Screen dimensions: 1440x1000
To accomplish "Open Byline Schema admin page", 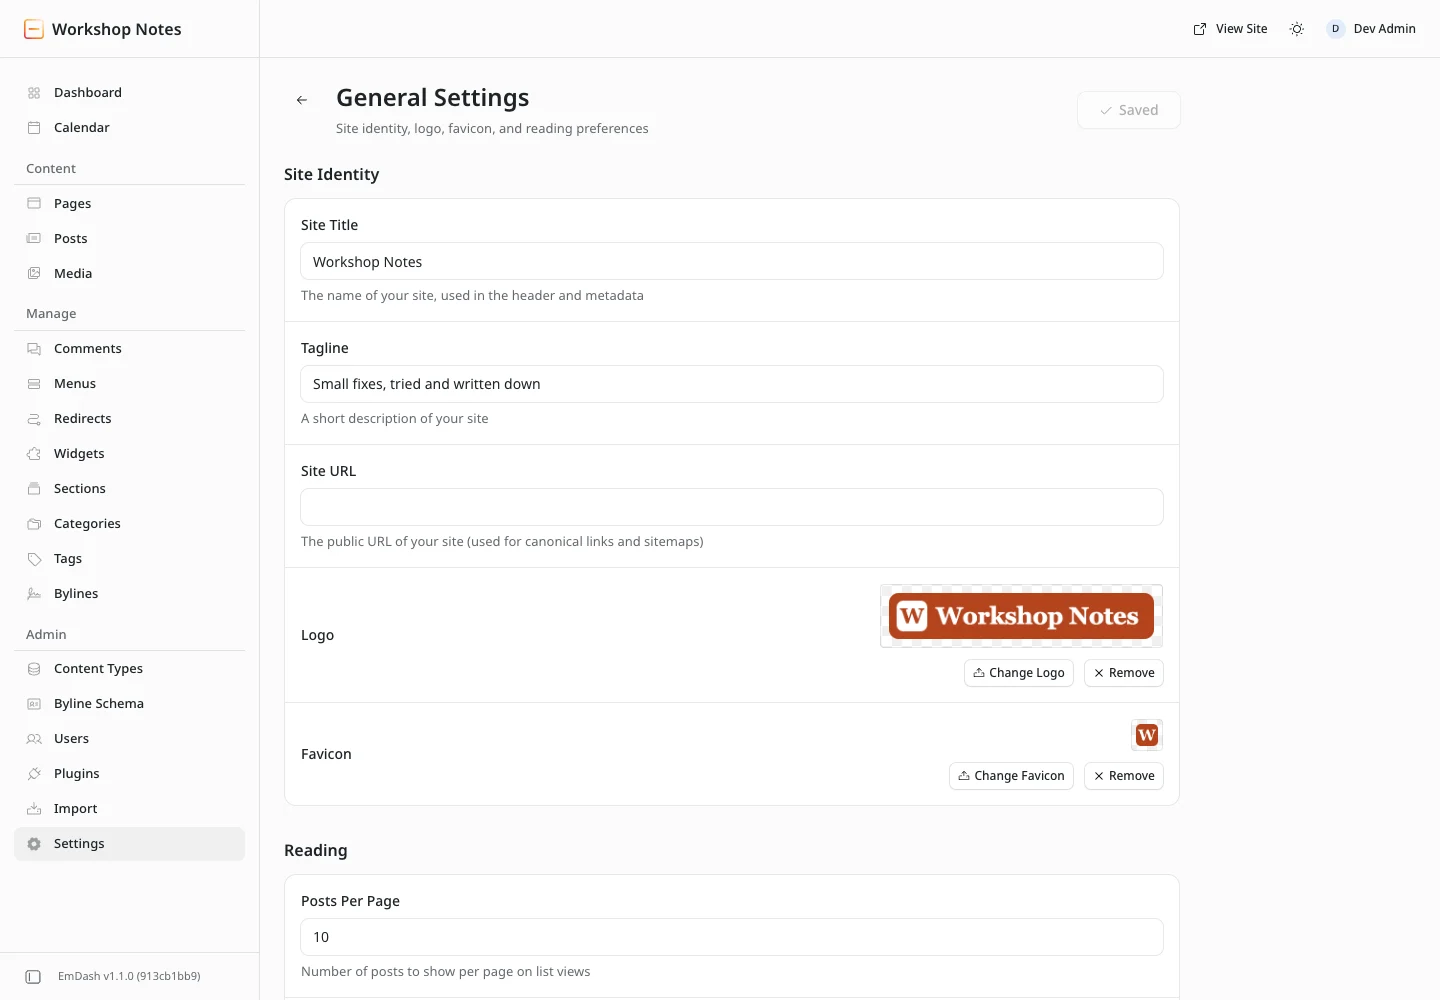I will (130, 704).
